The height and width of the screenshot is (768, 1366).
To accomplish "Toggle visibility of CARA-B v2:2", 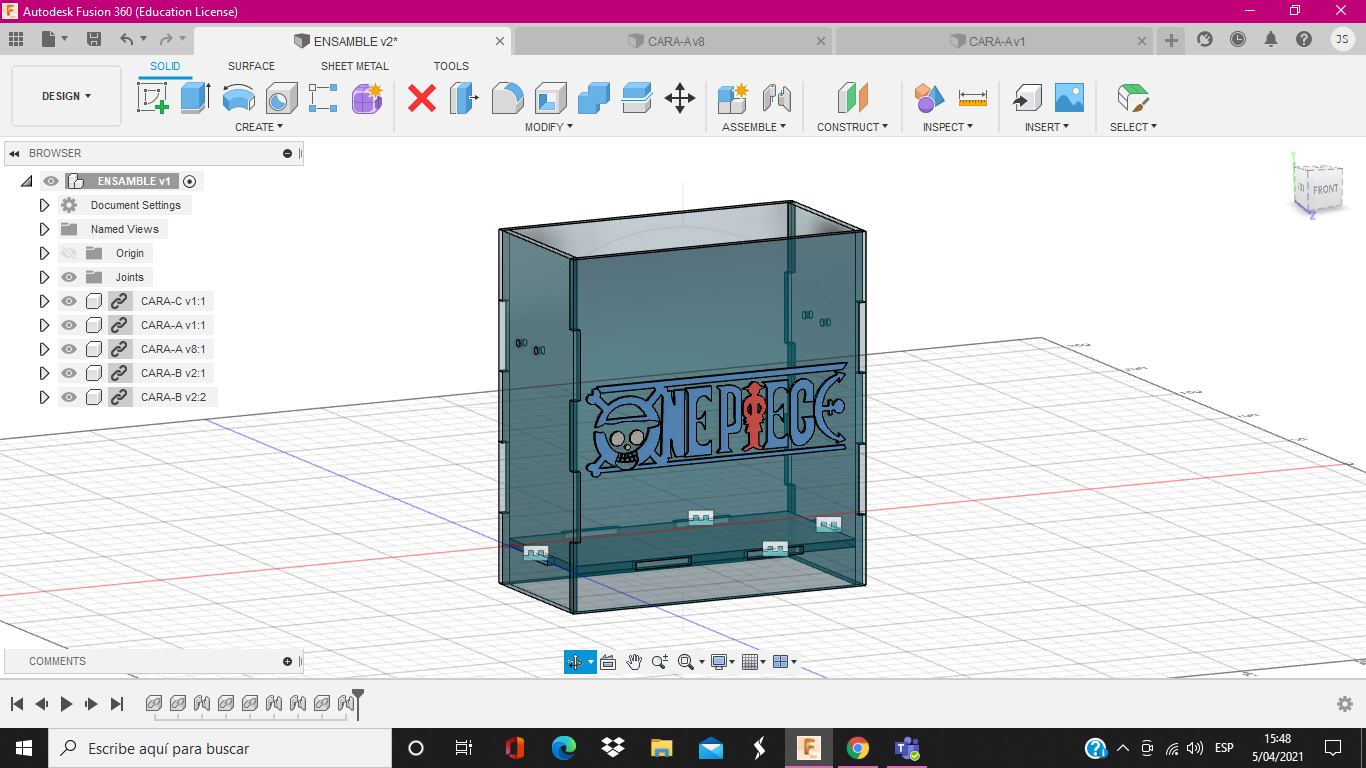I will pyautogui.click(x=69, y=397).
